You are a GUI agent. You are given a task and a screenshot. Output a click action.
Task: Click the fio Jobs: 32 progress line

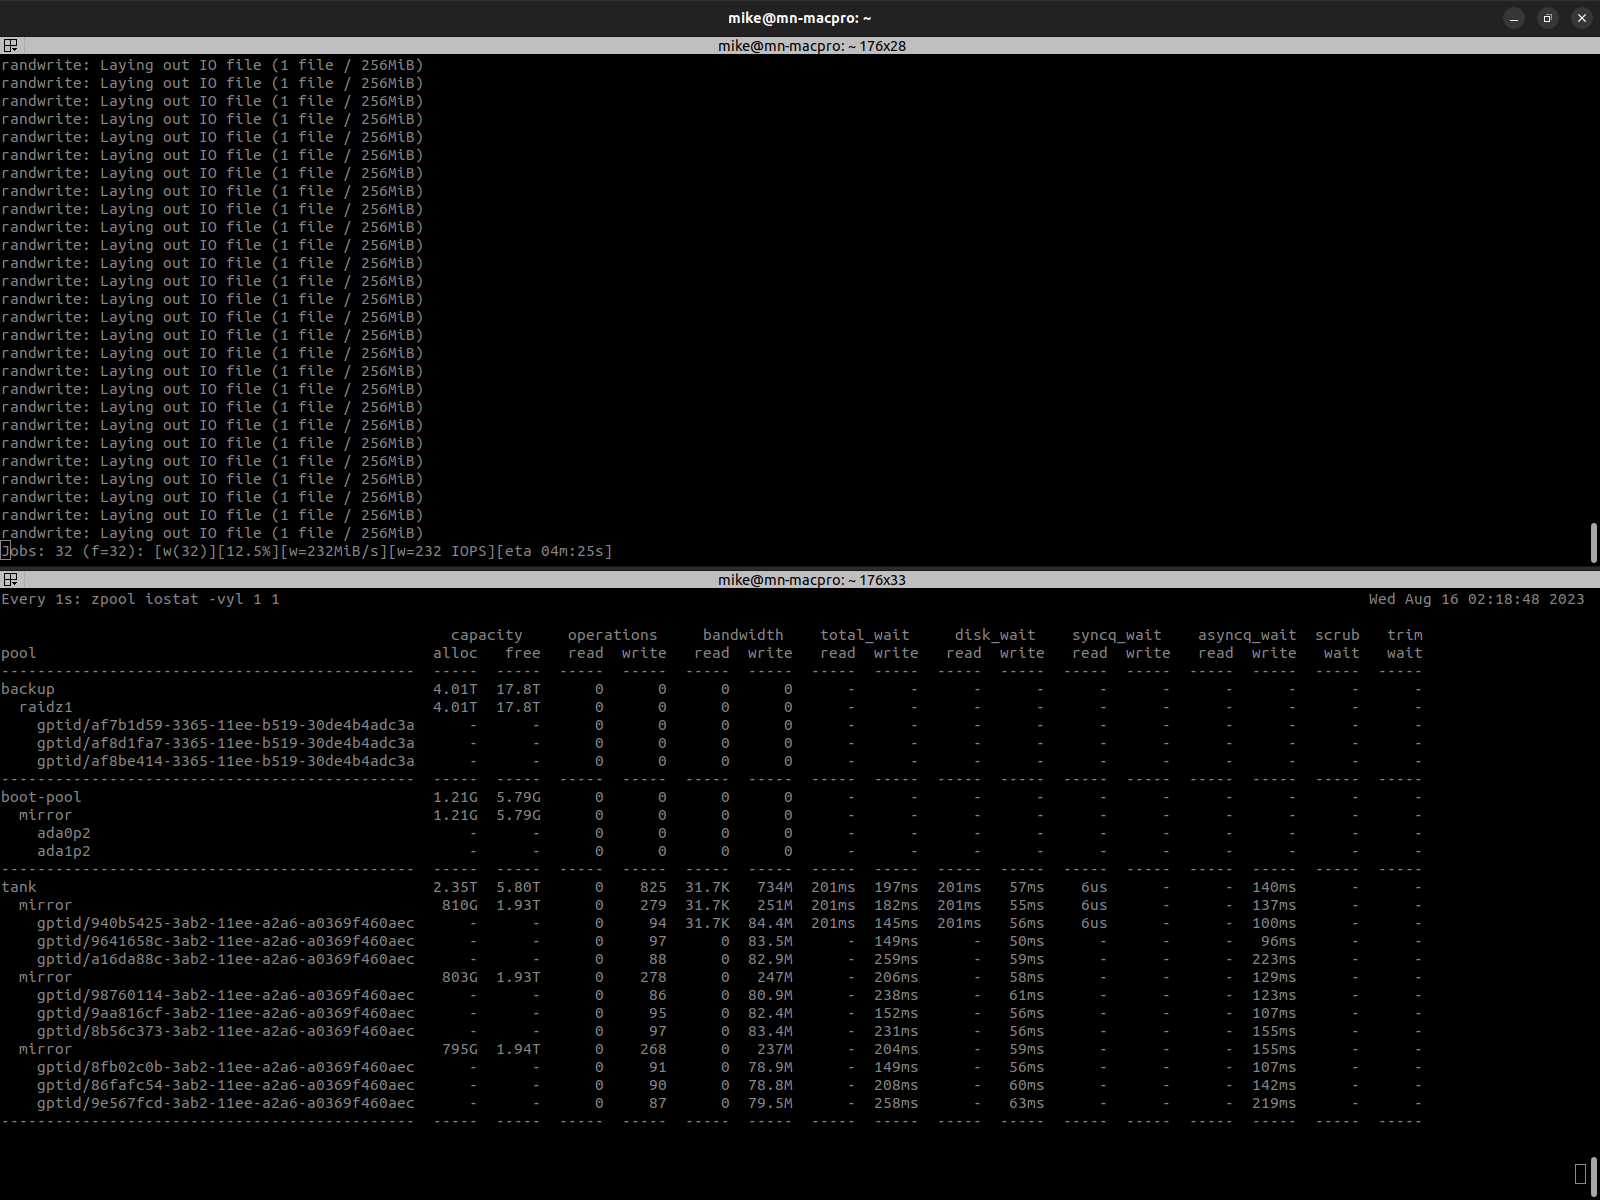pyautogui.click(x=307, y=551)
